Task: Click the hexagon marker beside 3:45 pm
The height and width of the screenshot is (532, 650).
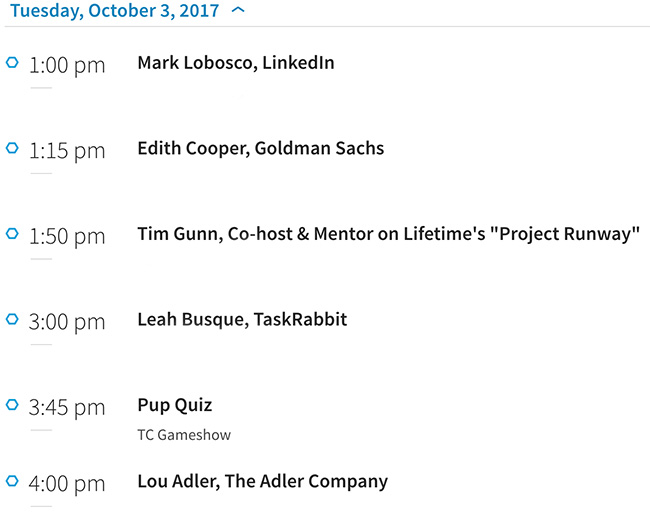Action: point(12,404)
